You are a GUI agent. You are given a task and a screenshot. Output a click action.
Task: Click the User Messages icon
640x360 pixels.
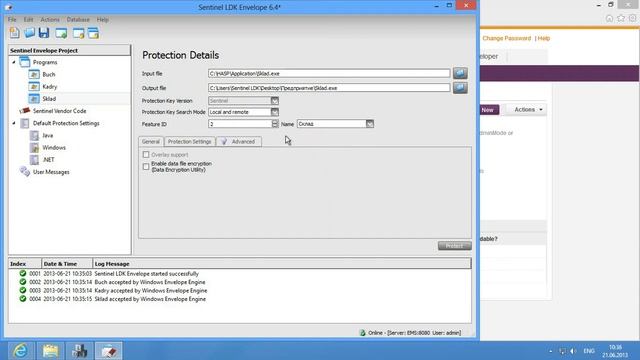(25, 172)
